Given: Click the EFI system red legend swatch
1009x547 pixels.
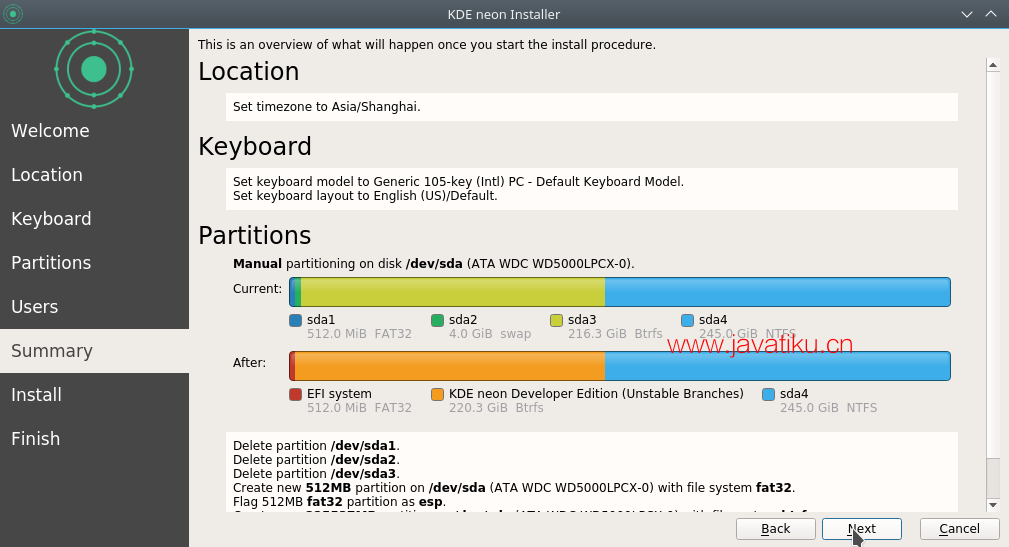Looking at the screenshot, I should pos(295,394).
